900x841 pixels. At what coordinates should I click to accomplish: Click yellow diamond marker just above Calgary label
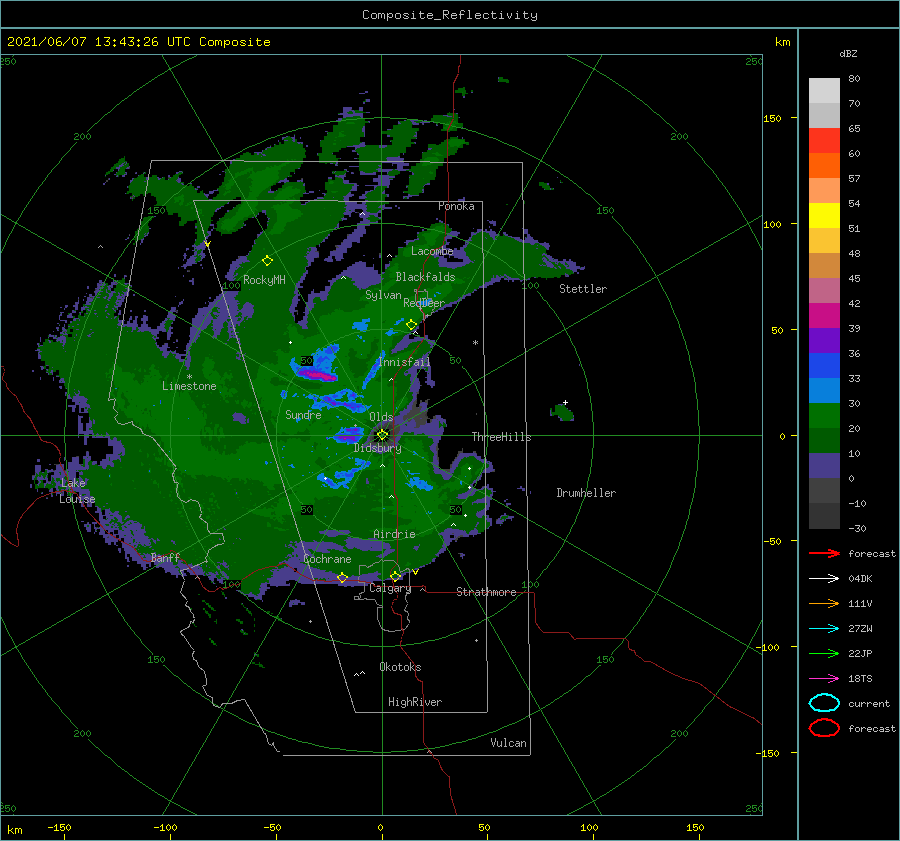pyautogui.click(x=395, y=576)
